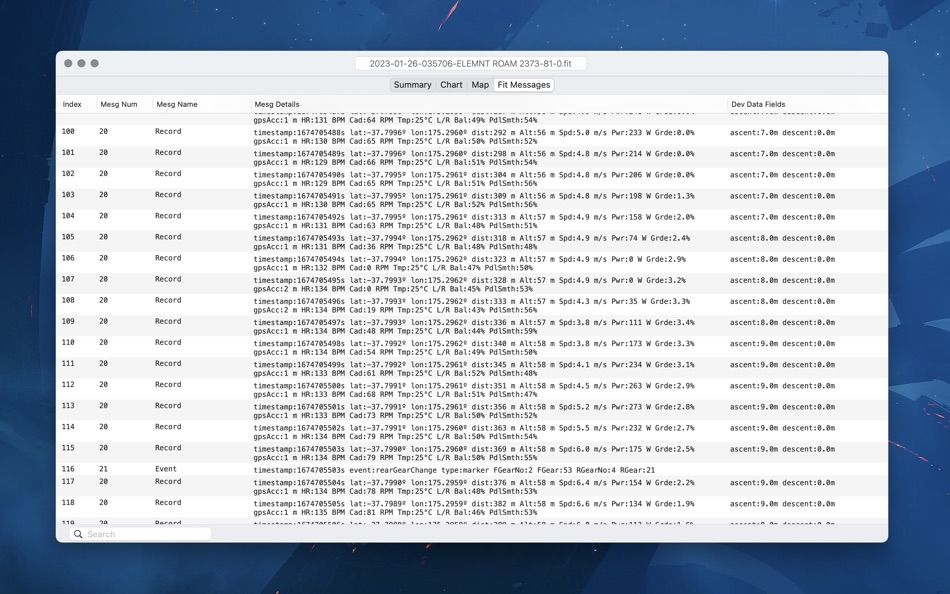
Task: Select row with index 112
Action: click(x=472, y=390)
